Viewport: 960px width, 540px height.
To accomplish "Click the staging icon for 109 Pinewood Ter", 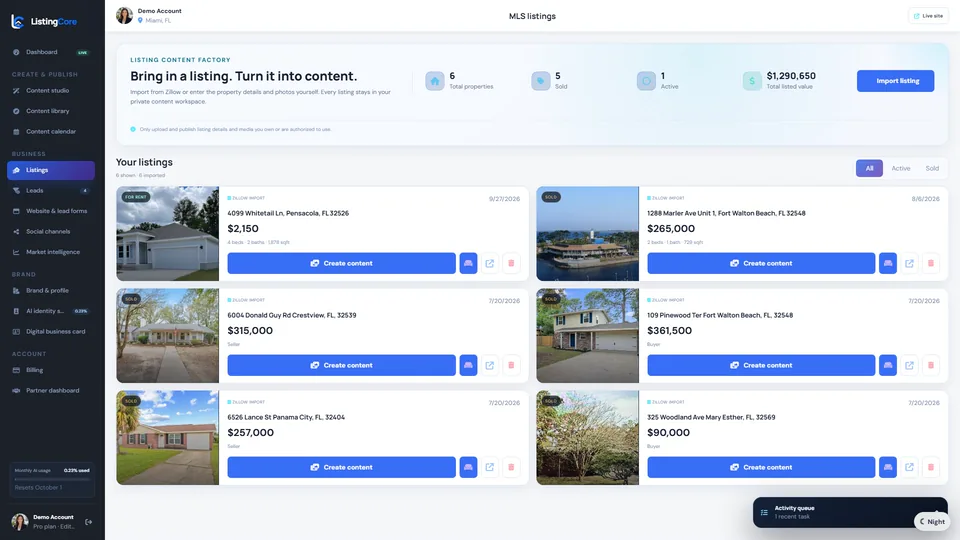I will 888,366.
